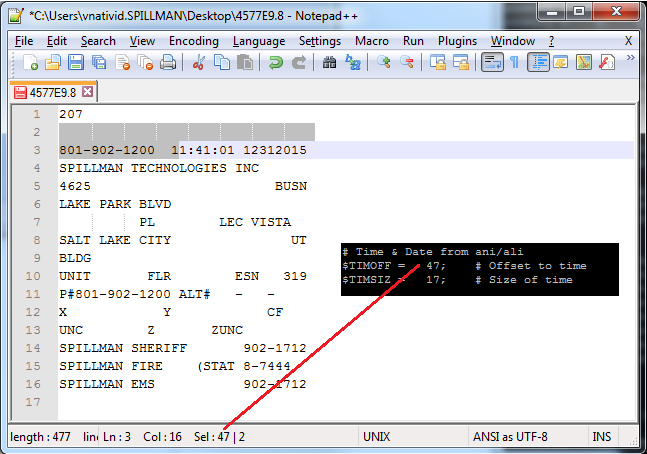Image resolution: width=647 pixels, height=454 pixels.
Task: Click the text SPILLMAN TECHNOLOGIES INC
Action: [159, 168]
